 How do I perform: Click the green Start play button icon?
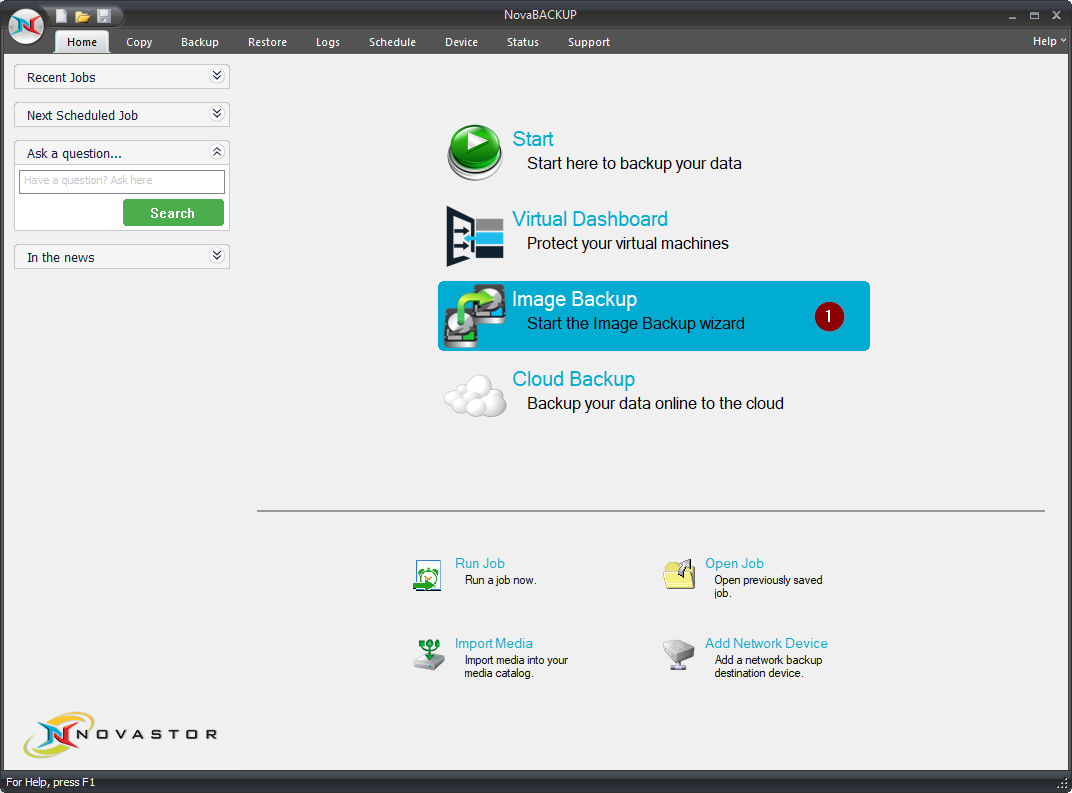pos(474,152)
